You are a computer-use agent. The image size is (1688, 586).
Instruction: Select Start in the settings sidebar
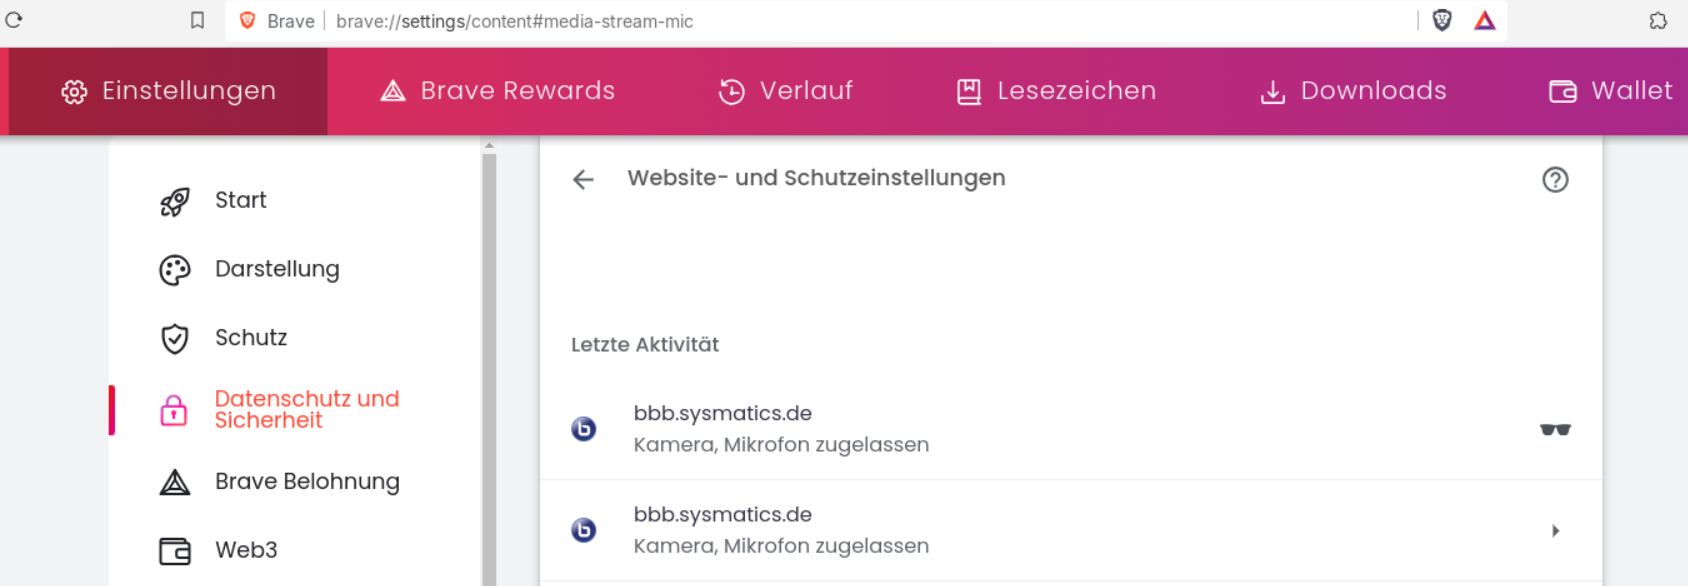point(241,201)
